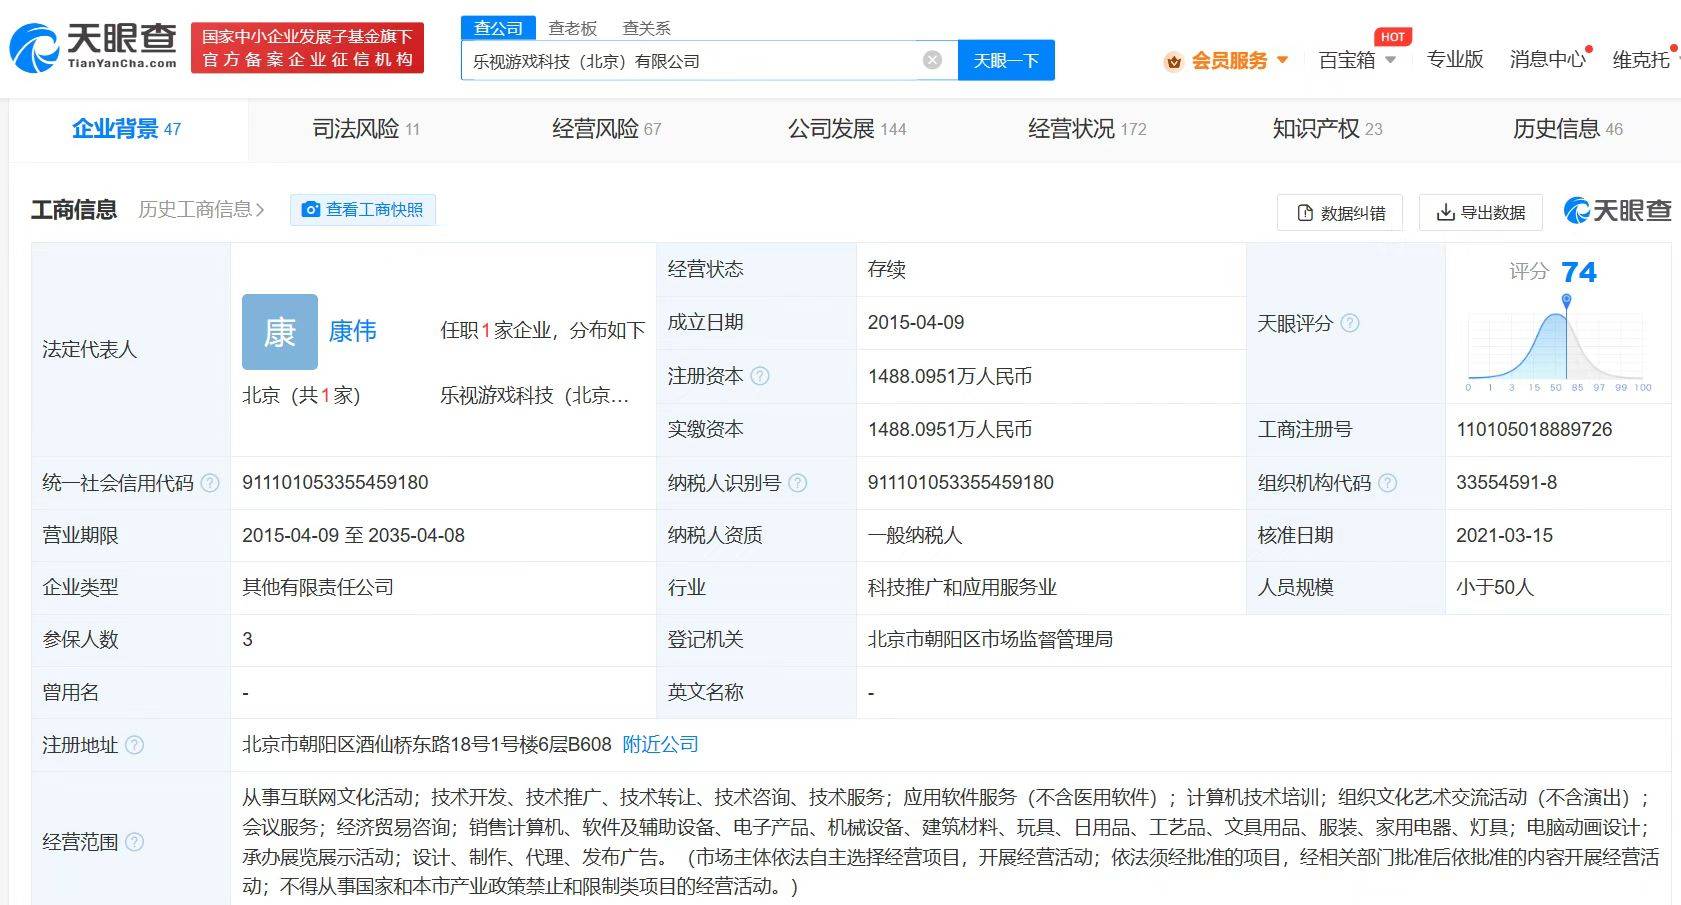
Task: Open legal representative 康伟 link
Action: point(352,331)
